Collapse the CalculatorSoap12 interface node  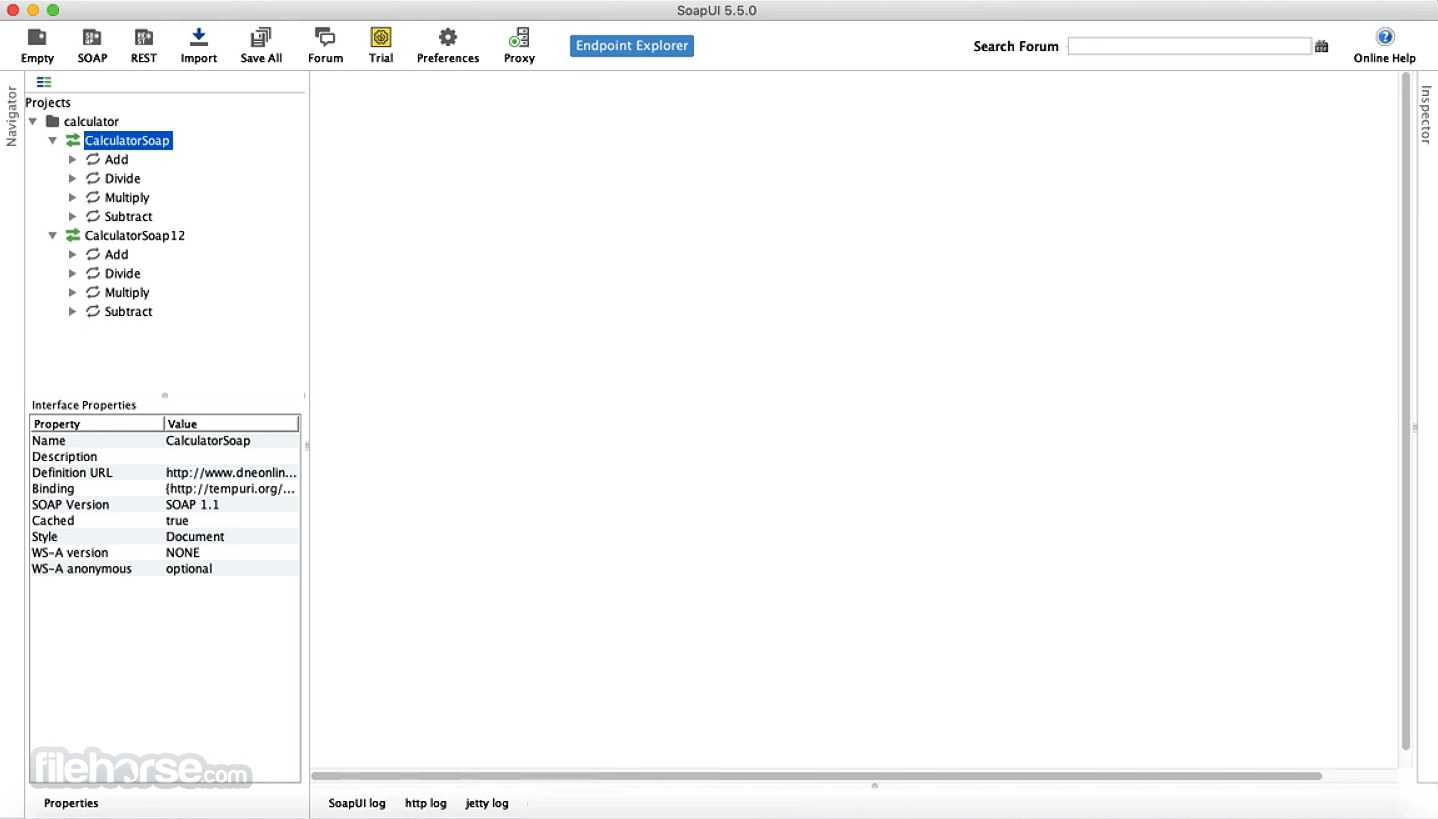[53, 236]
